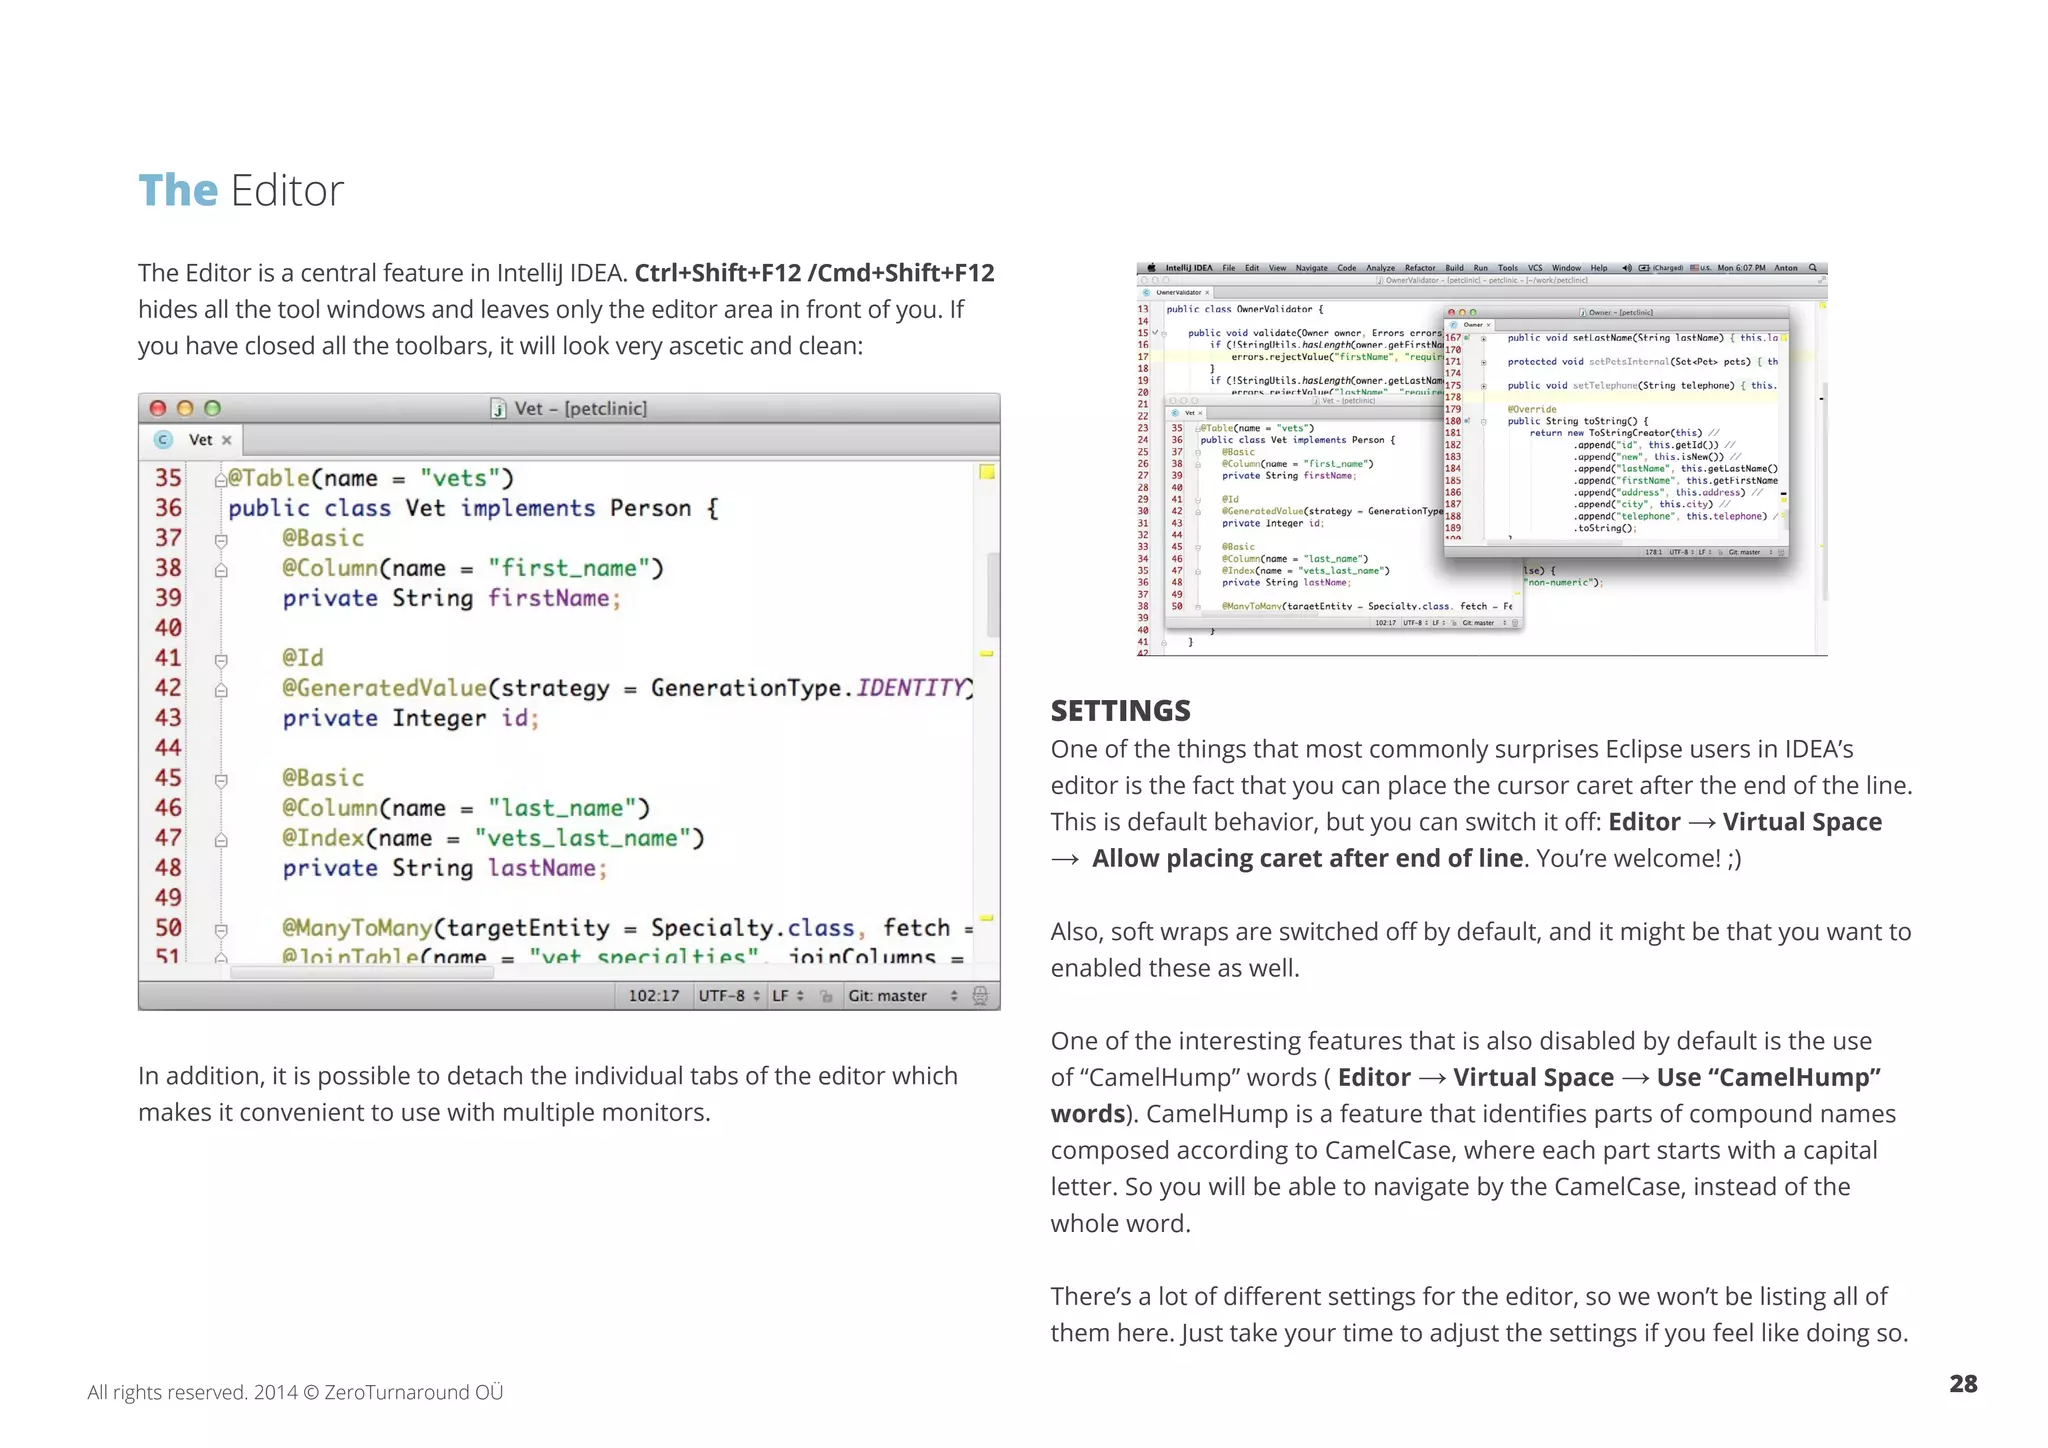Click the 178:1 caret position in Owner status bar

[x=1654, y=552]
